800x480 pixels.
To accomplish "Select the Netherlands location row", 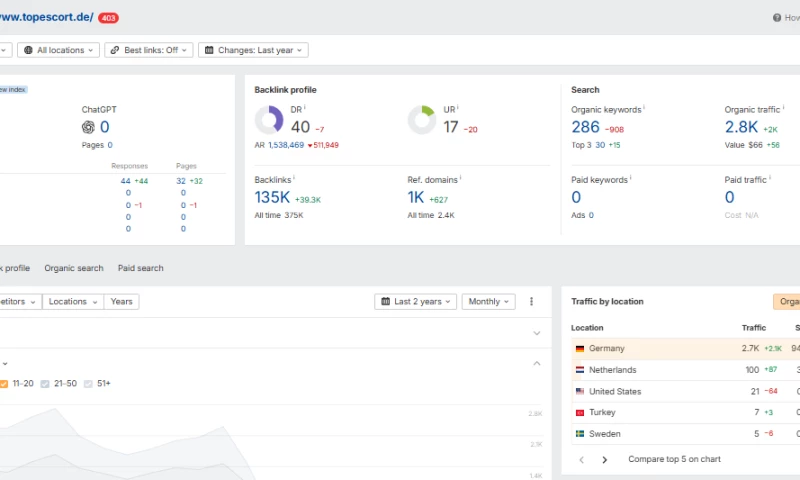I will point(686,370).
